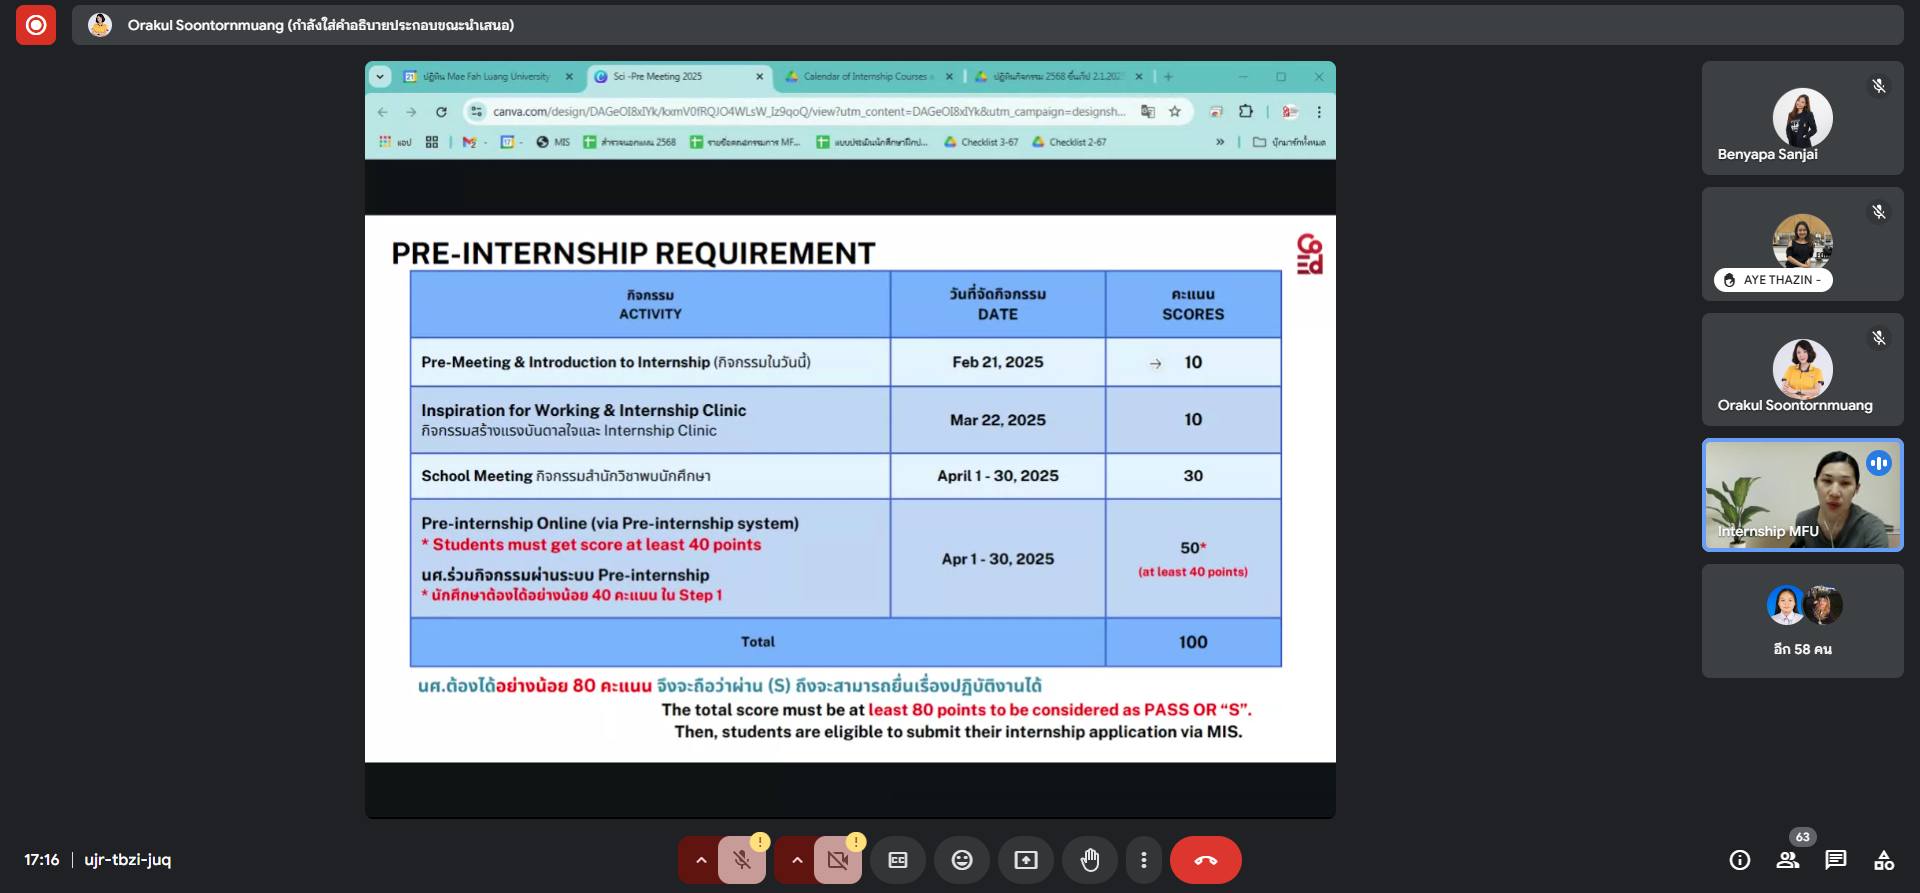Click the SCORES column header
This screenshot has height=893, width=1920.
click(1193, 304)
